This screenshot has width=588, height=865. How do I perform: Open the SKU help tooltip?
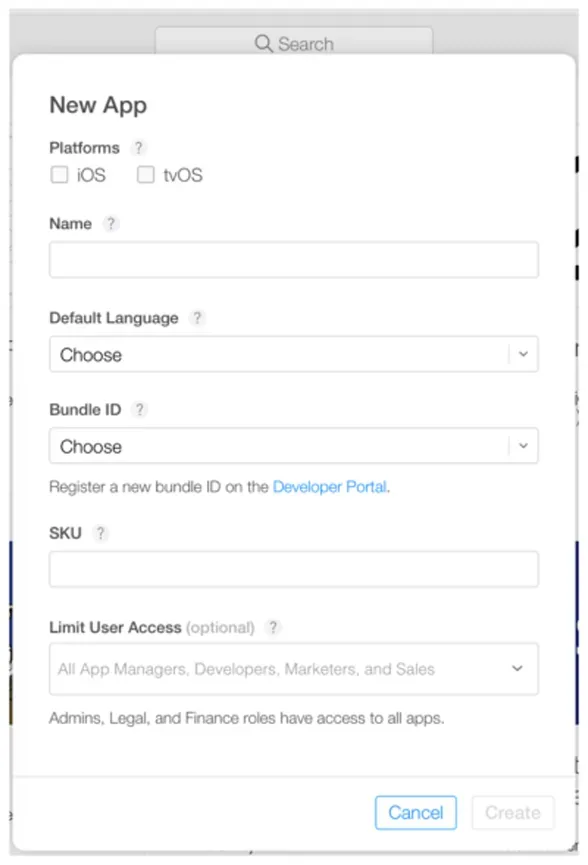tap(100, 533)
